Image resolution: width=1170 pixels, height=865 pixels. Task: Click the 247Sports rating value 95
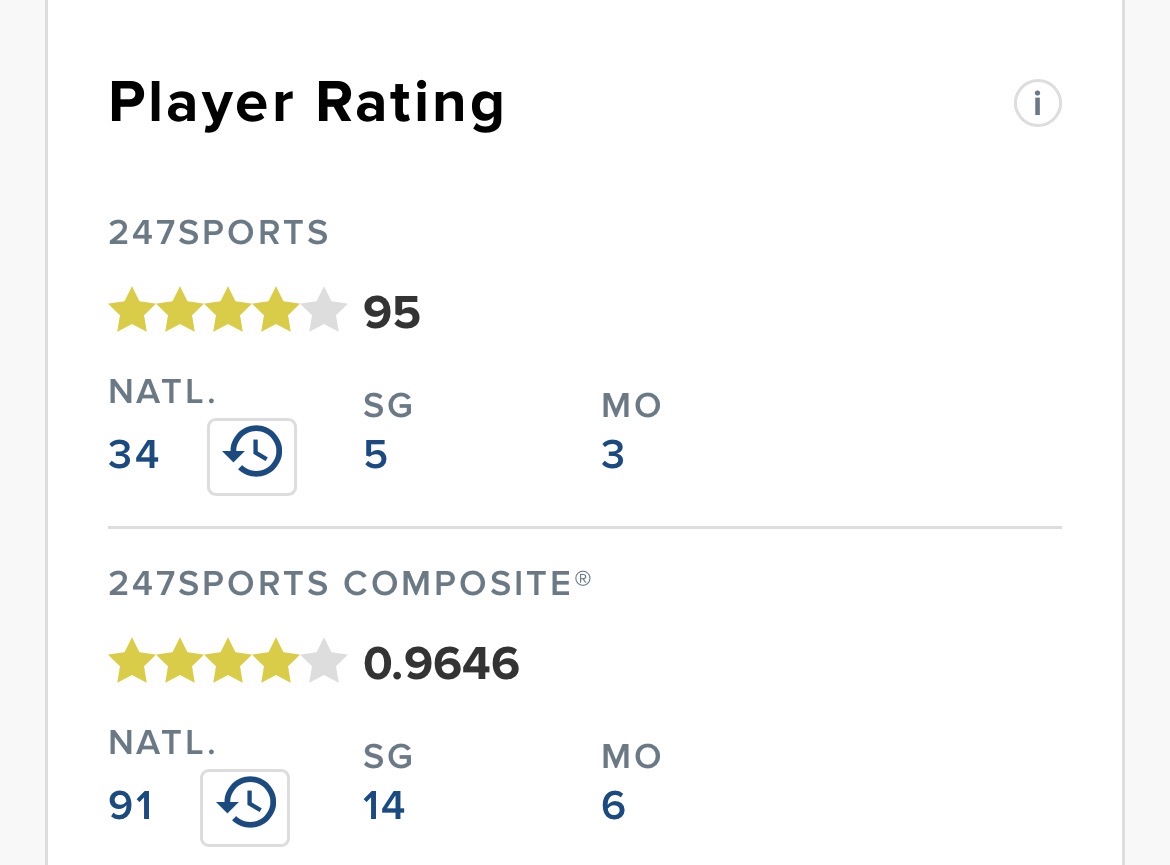(x=392, y=312)
